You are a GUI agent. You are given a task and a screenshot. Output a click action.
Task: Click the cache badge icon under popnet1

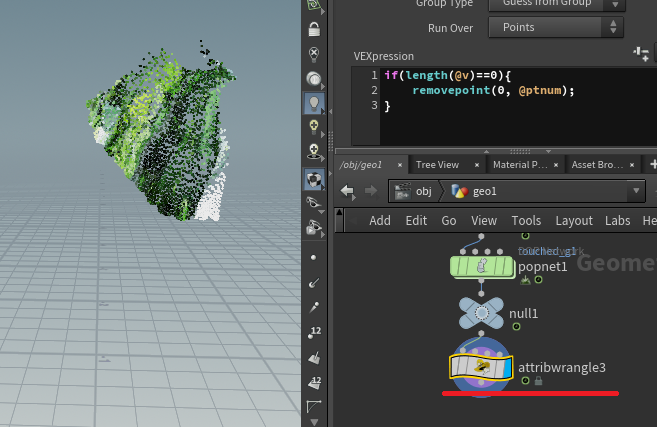pos(525,280)
